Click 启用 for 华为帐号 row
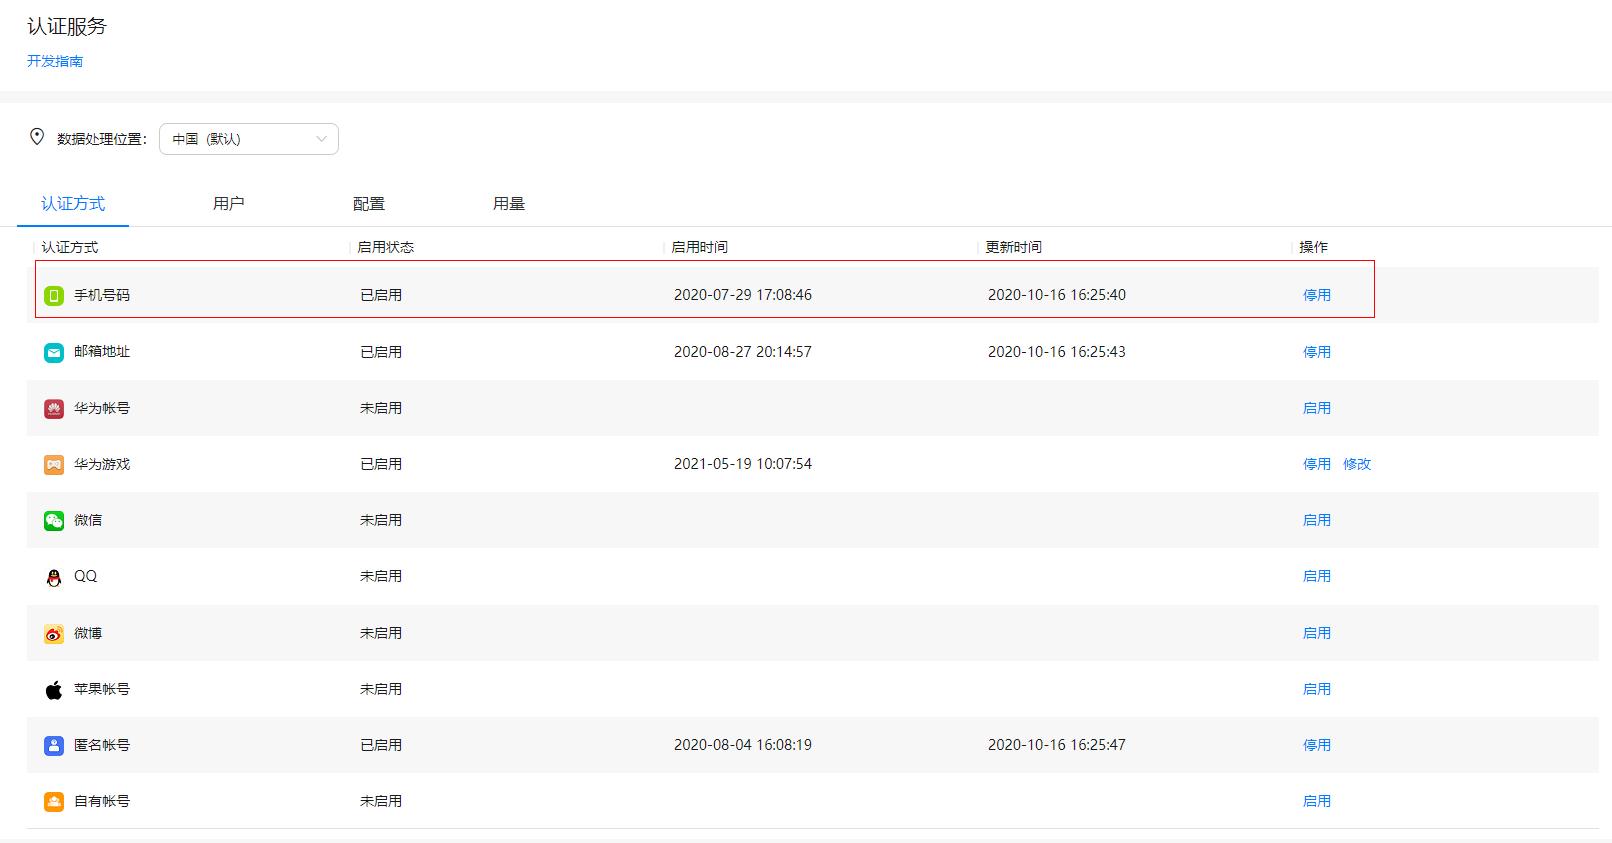The image size is (1612, 843). coord(1317,408)
